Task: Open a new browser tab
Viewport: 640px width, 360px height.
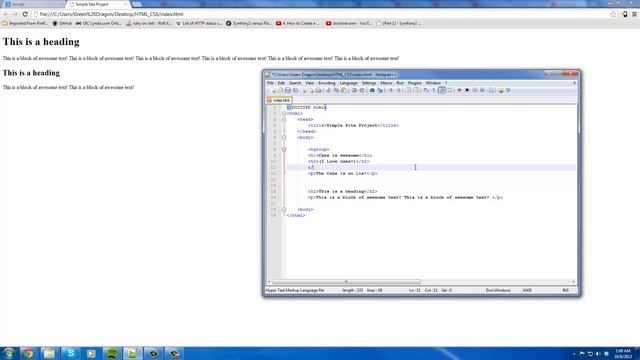Action: click(137, 4)
